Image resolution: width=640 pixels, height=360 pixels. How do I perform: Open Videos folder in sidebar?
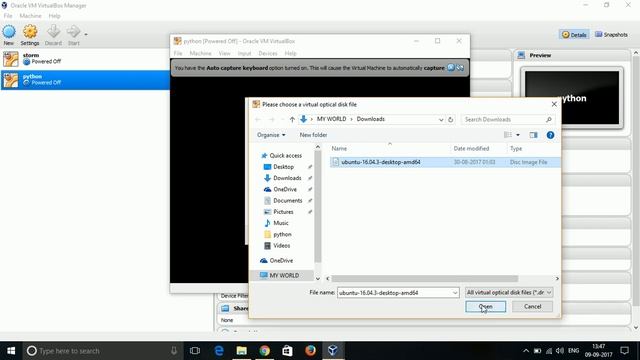click(x=281, y=245)
